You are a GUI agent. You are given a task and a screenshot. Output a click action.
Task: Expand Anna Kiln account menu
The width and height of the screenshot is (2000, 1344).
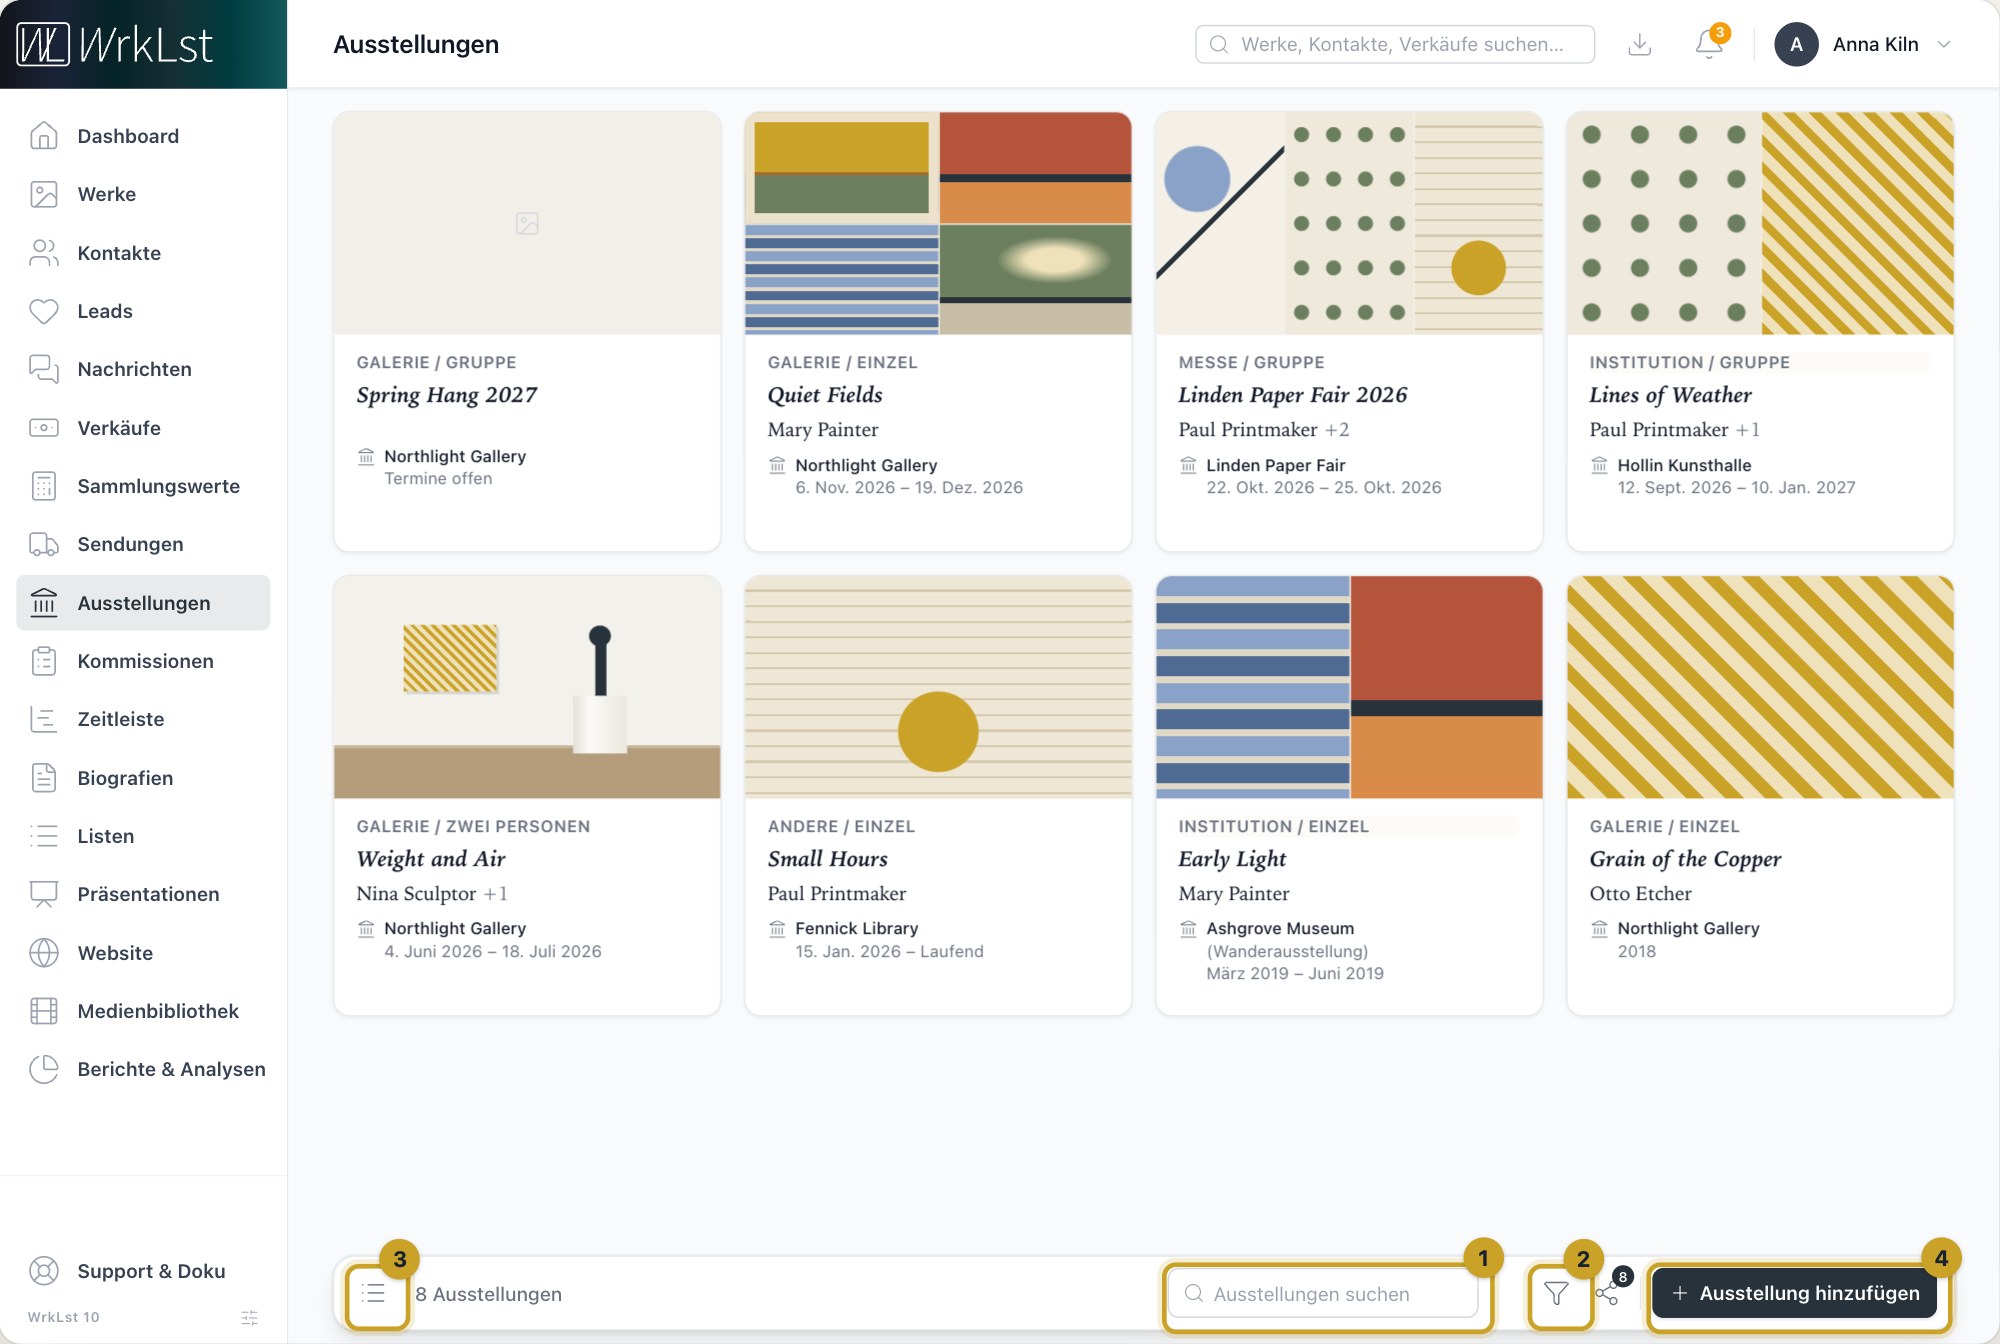[1864, 44]
